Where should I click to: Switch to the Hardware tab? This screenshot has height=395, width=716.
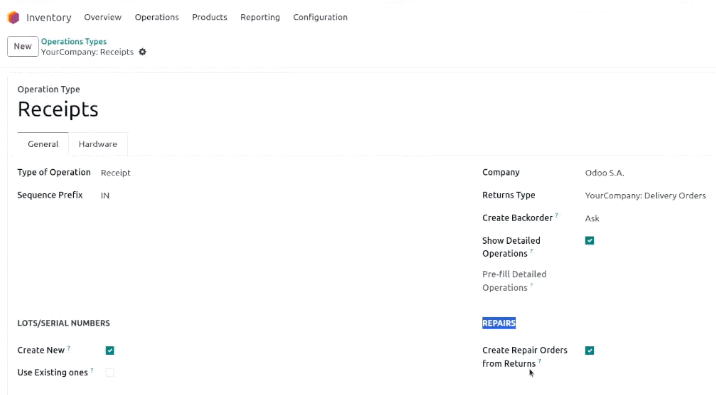coord(98,144)
